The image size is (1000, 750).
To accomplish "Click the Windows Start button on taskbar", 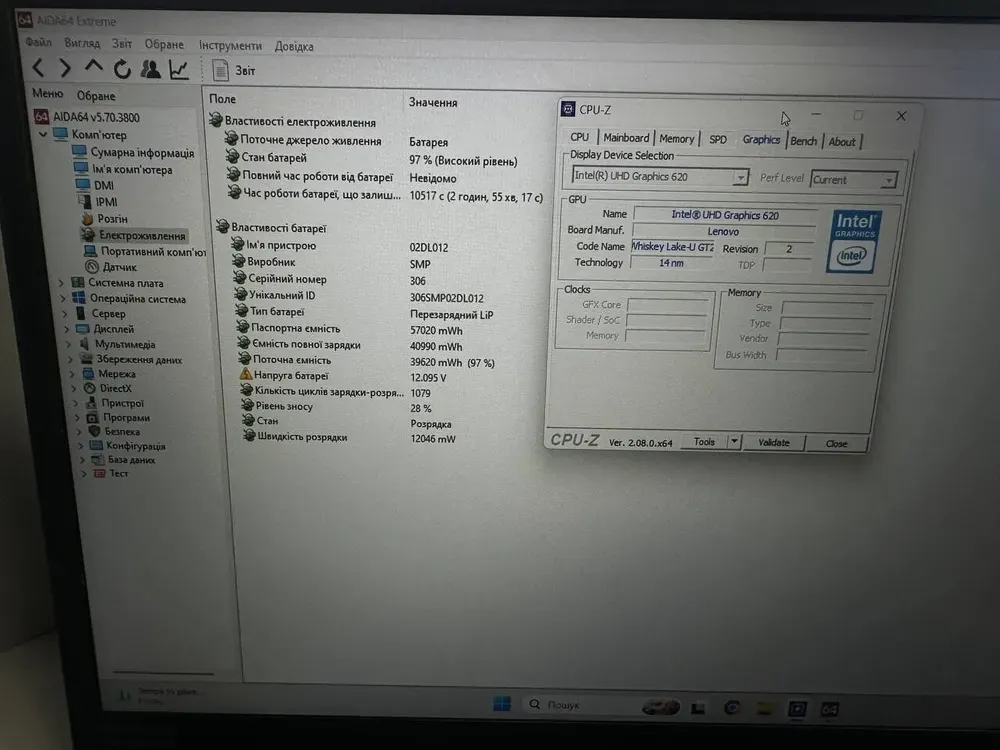I will click(x=501, y=705).
